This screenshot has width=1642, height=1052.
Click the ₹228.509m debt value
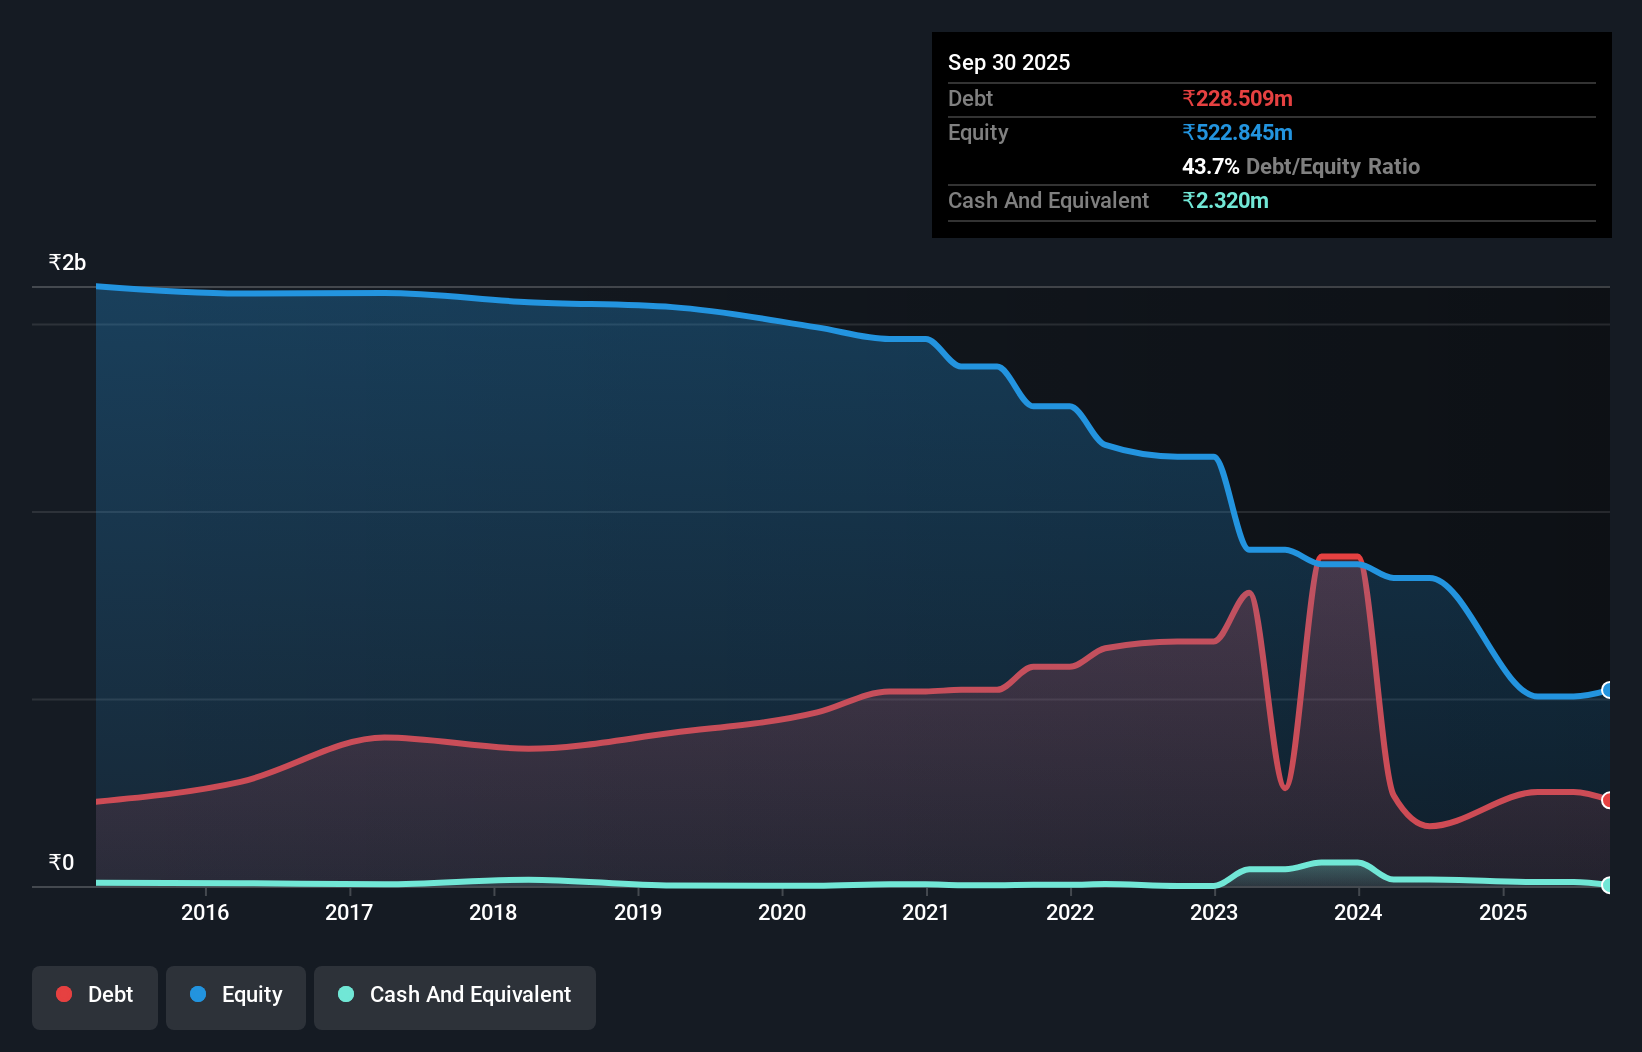(1237, 98)
